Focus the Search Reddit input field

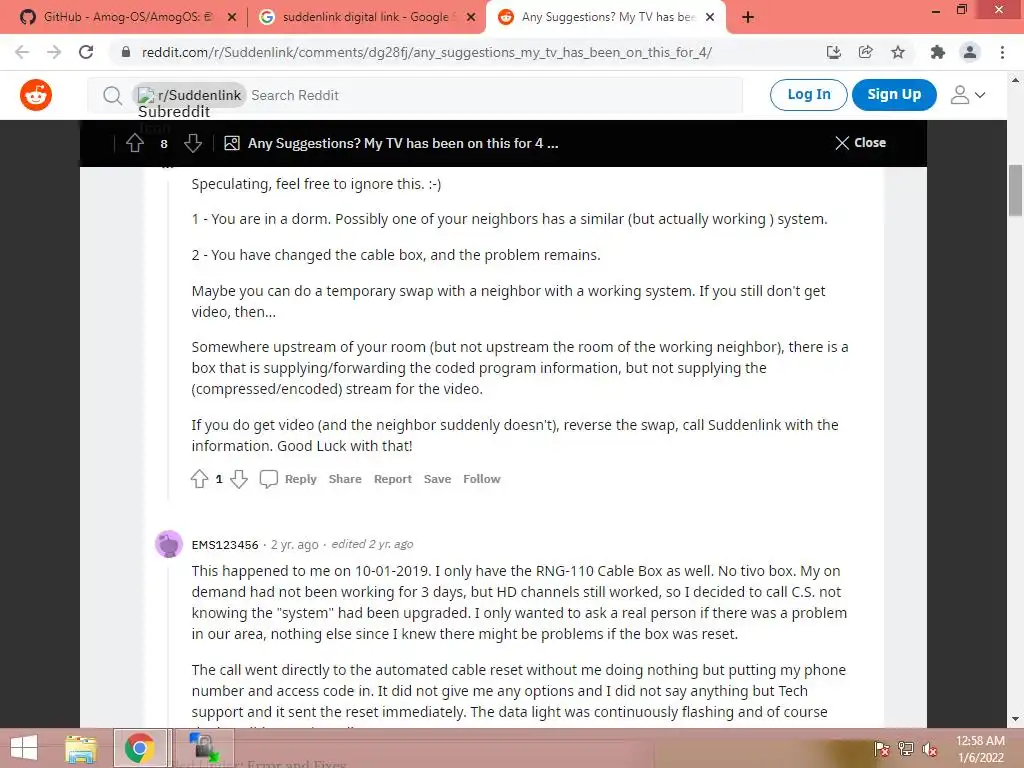pyautogui.click(x=494, y=95)
